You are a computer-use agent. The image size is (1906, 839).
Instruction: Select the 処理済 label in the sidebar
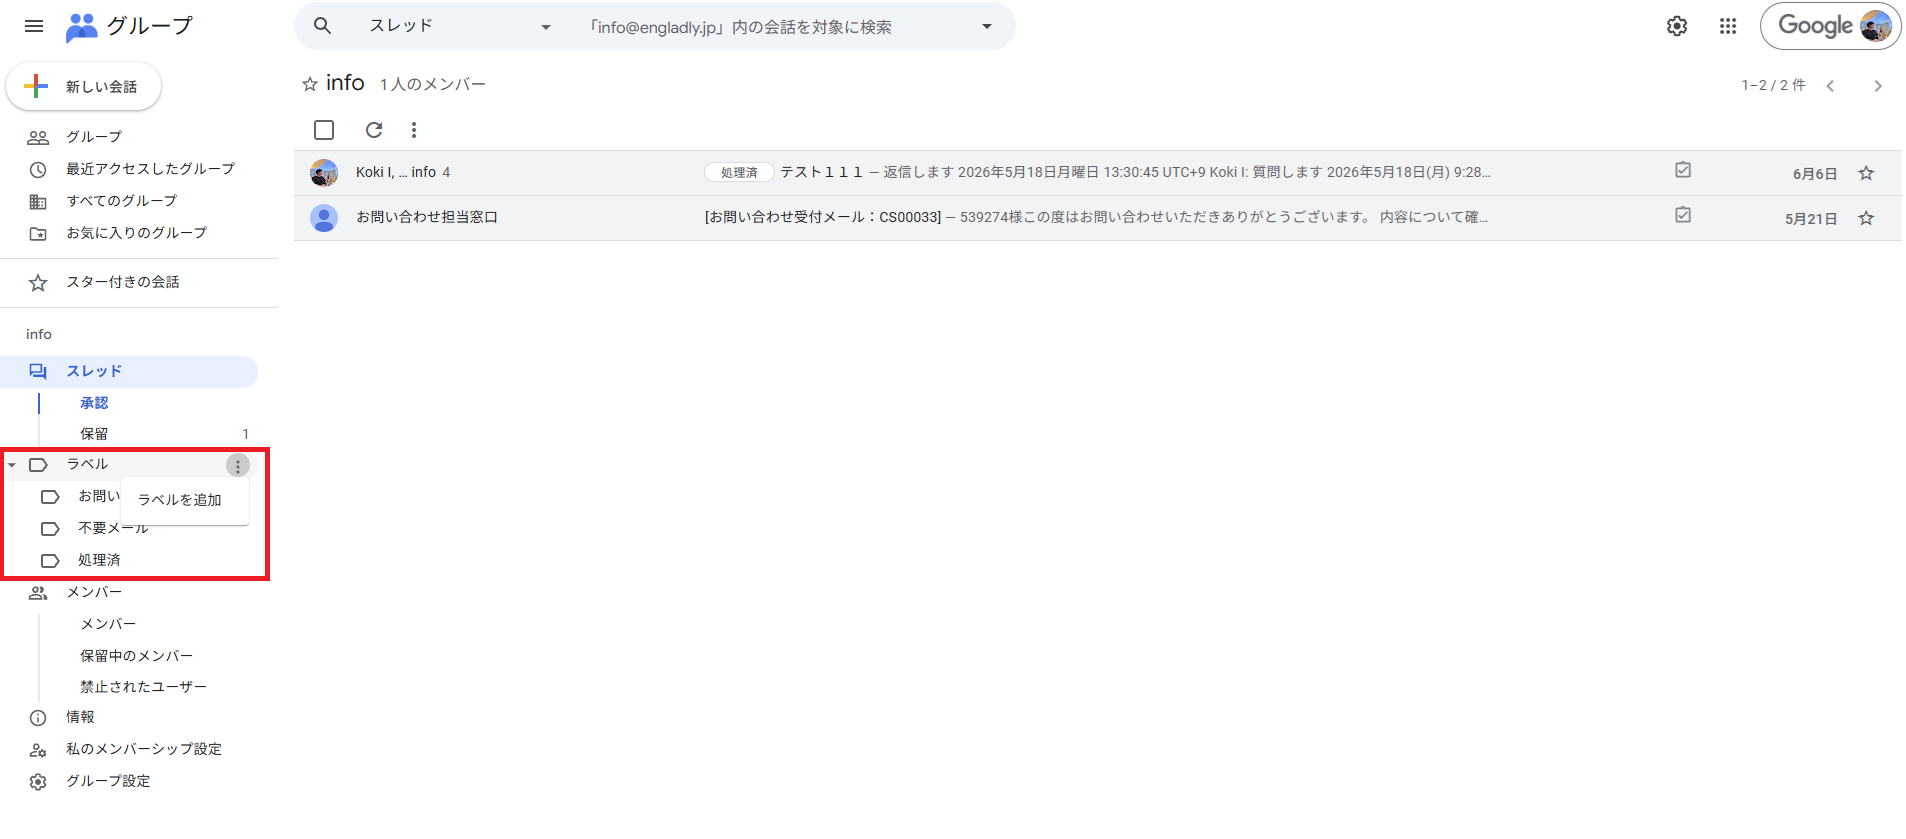coord(99,560)
